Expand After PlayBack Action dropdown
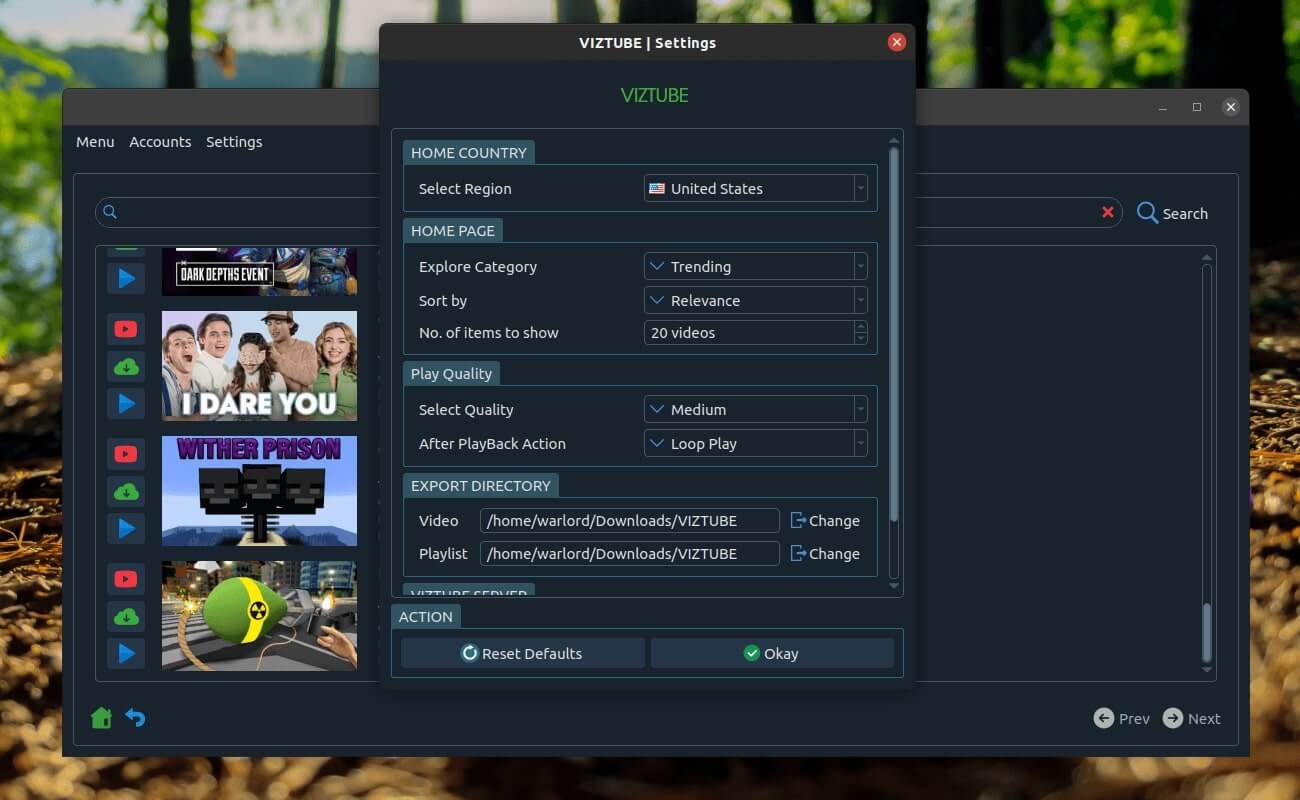The height and width of the screenshot is (800, 1300). pos(755,444)
